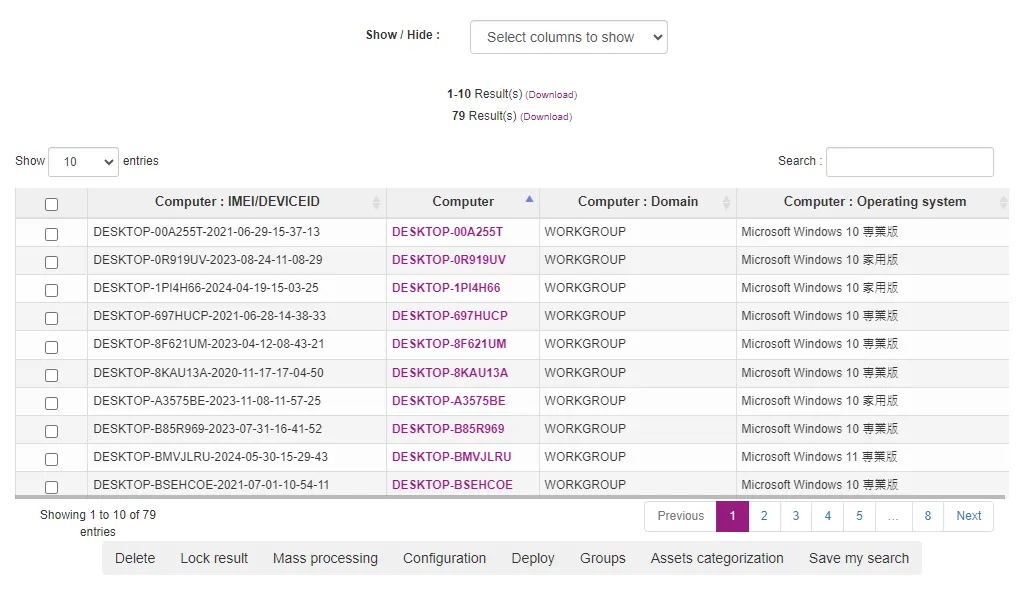
Task: Check the box for DESKTOP-697HUCP row
Action: (51, 318)
